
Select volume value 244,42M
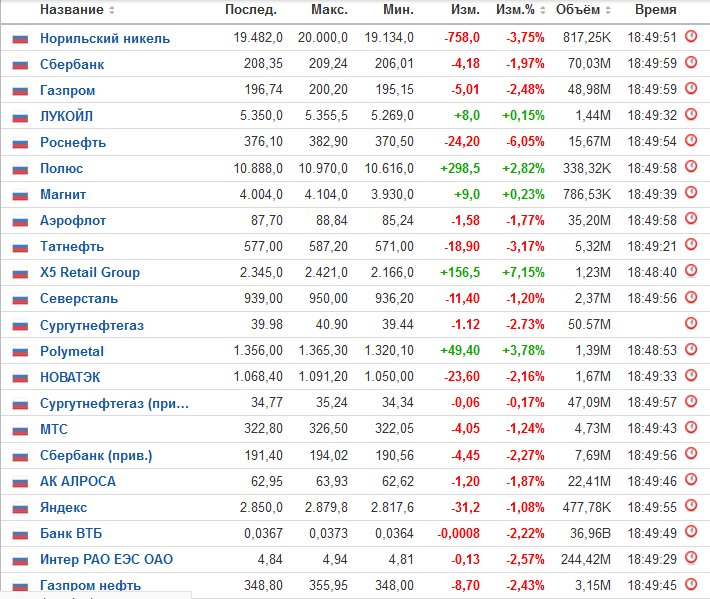(586, 560)
